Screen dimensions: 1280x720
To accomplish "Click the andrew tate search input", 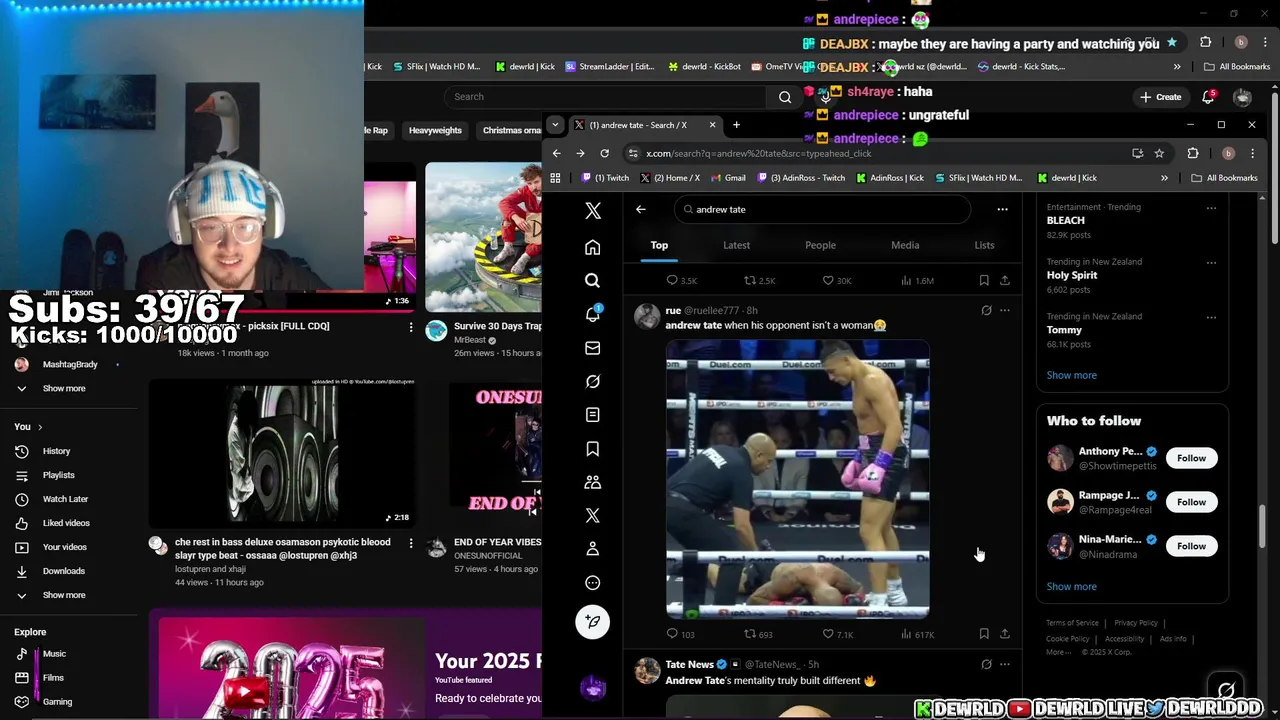I will tap(822, 209).
